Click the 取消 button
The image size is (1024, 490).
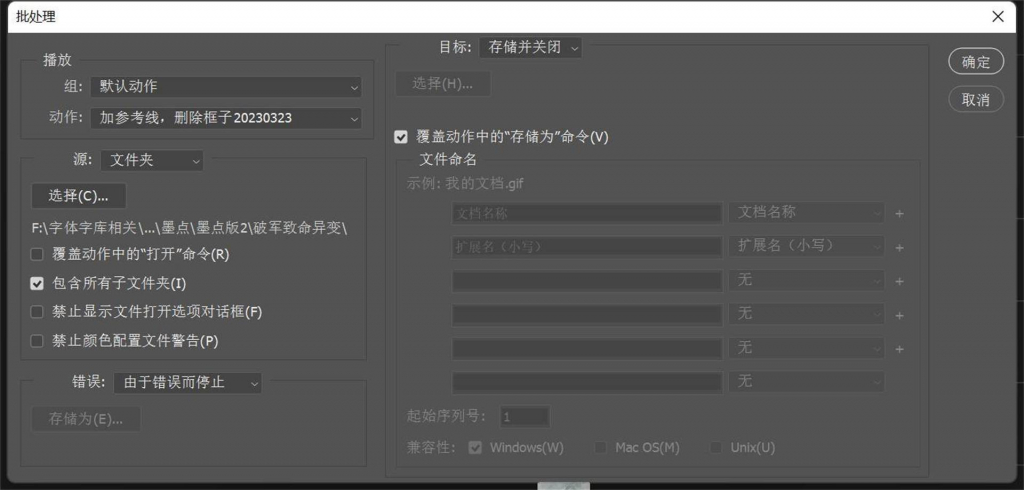[x=976, y=99]
